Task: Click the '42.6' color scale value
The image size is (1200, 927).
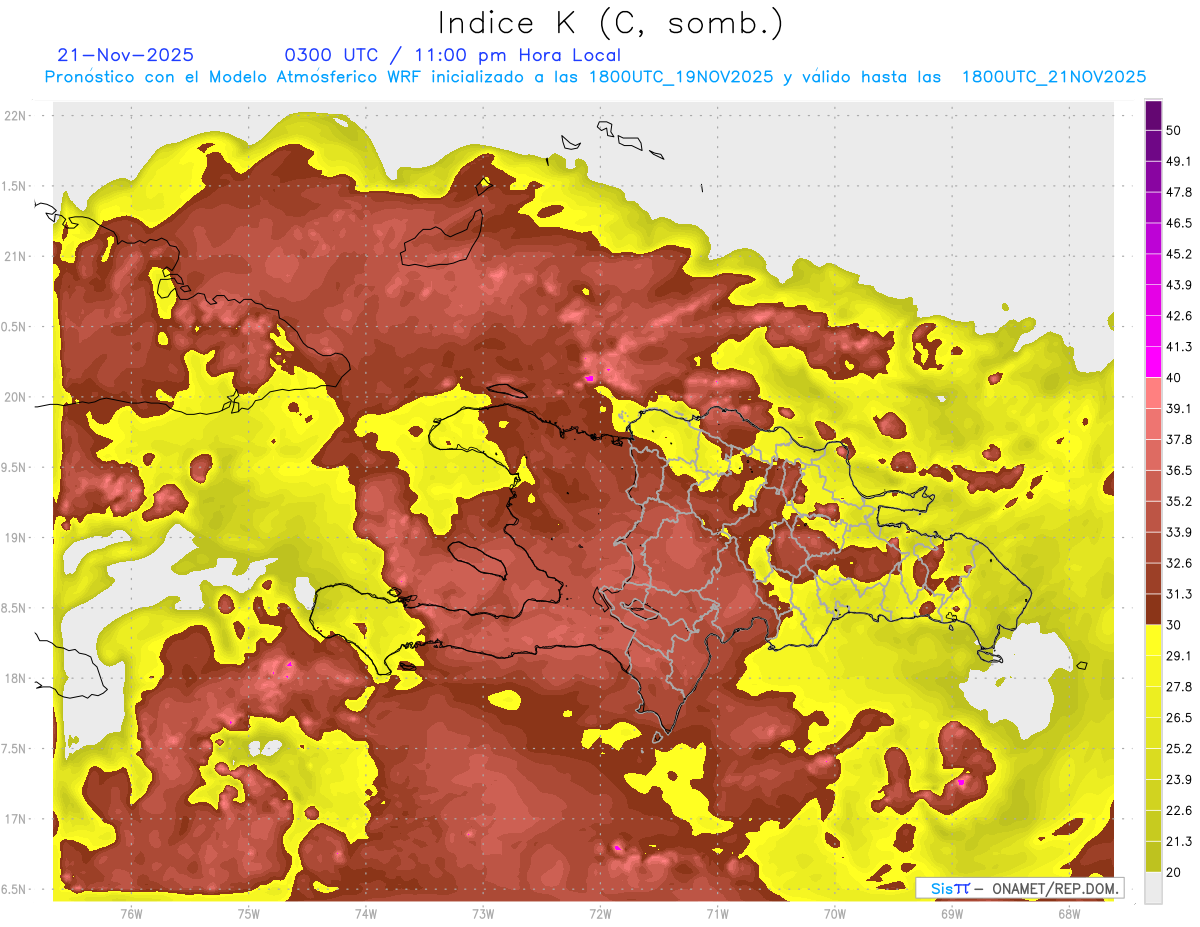Action: (x=1178, y=316)
